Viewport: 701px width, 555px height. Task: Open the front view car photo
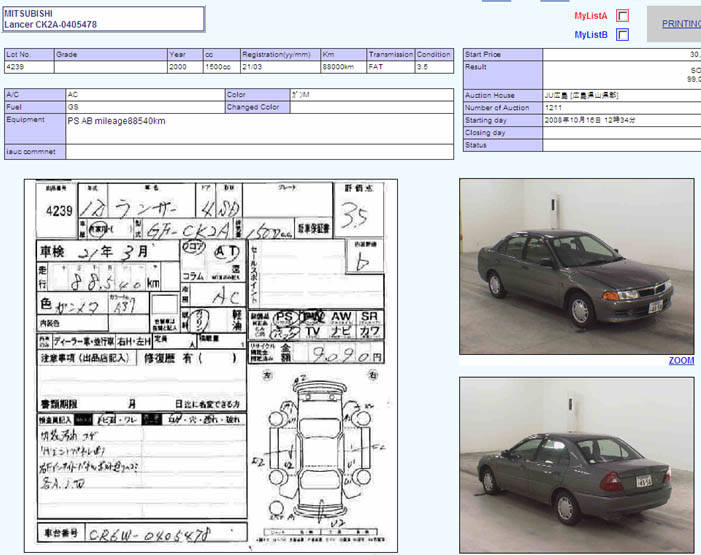577,267
